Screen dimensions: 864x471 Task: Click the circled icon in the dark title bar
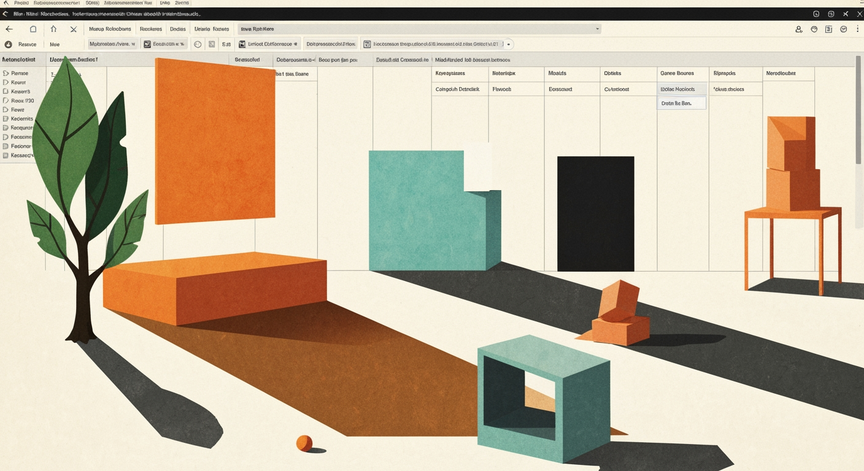(x=816, y=14)
